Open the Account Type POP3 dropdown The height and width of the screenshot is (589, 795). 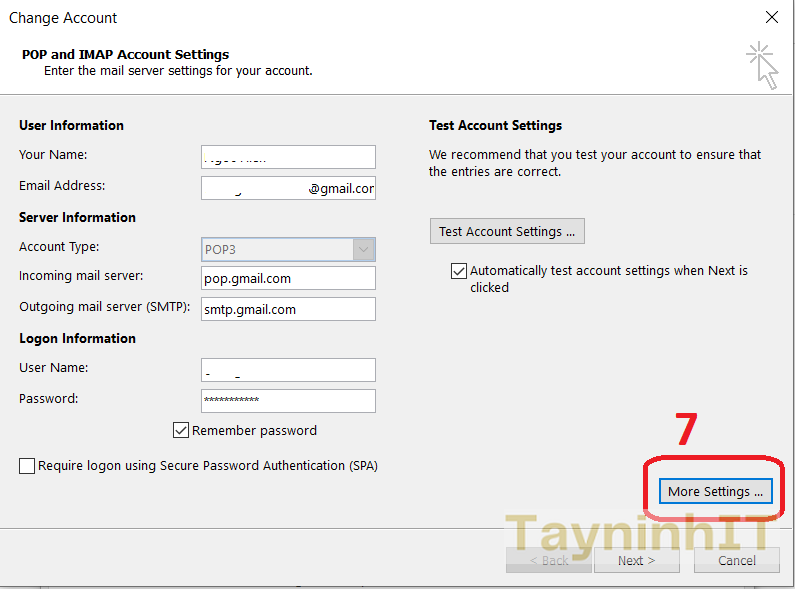pyautogui.click(x=363, y=249)
